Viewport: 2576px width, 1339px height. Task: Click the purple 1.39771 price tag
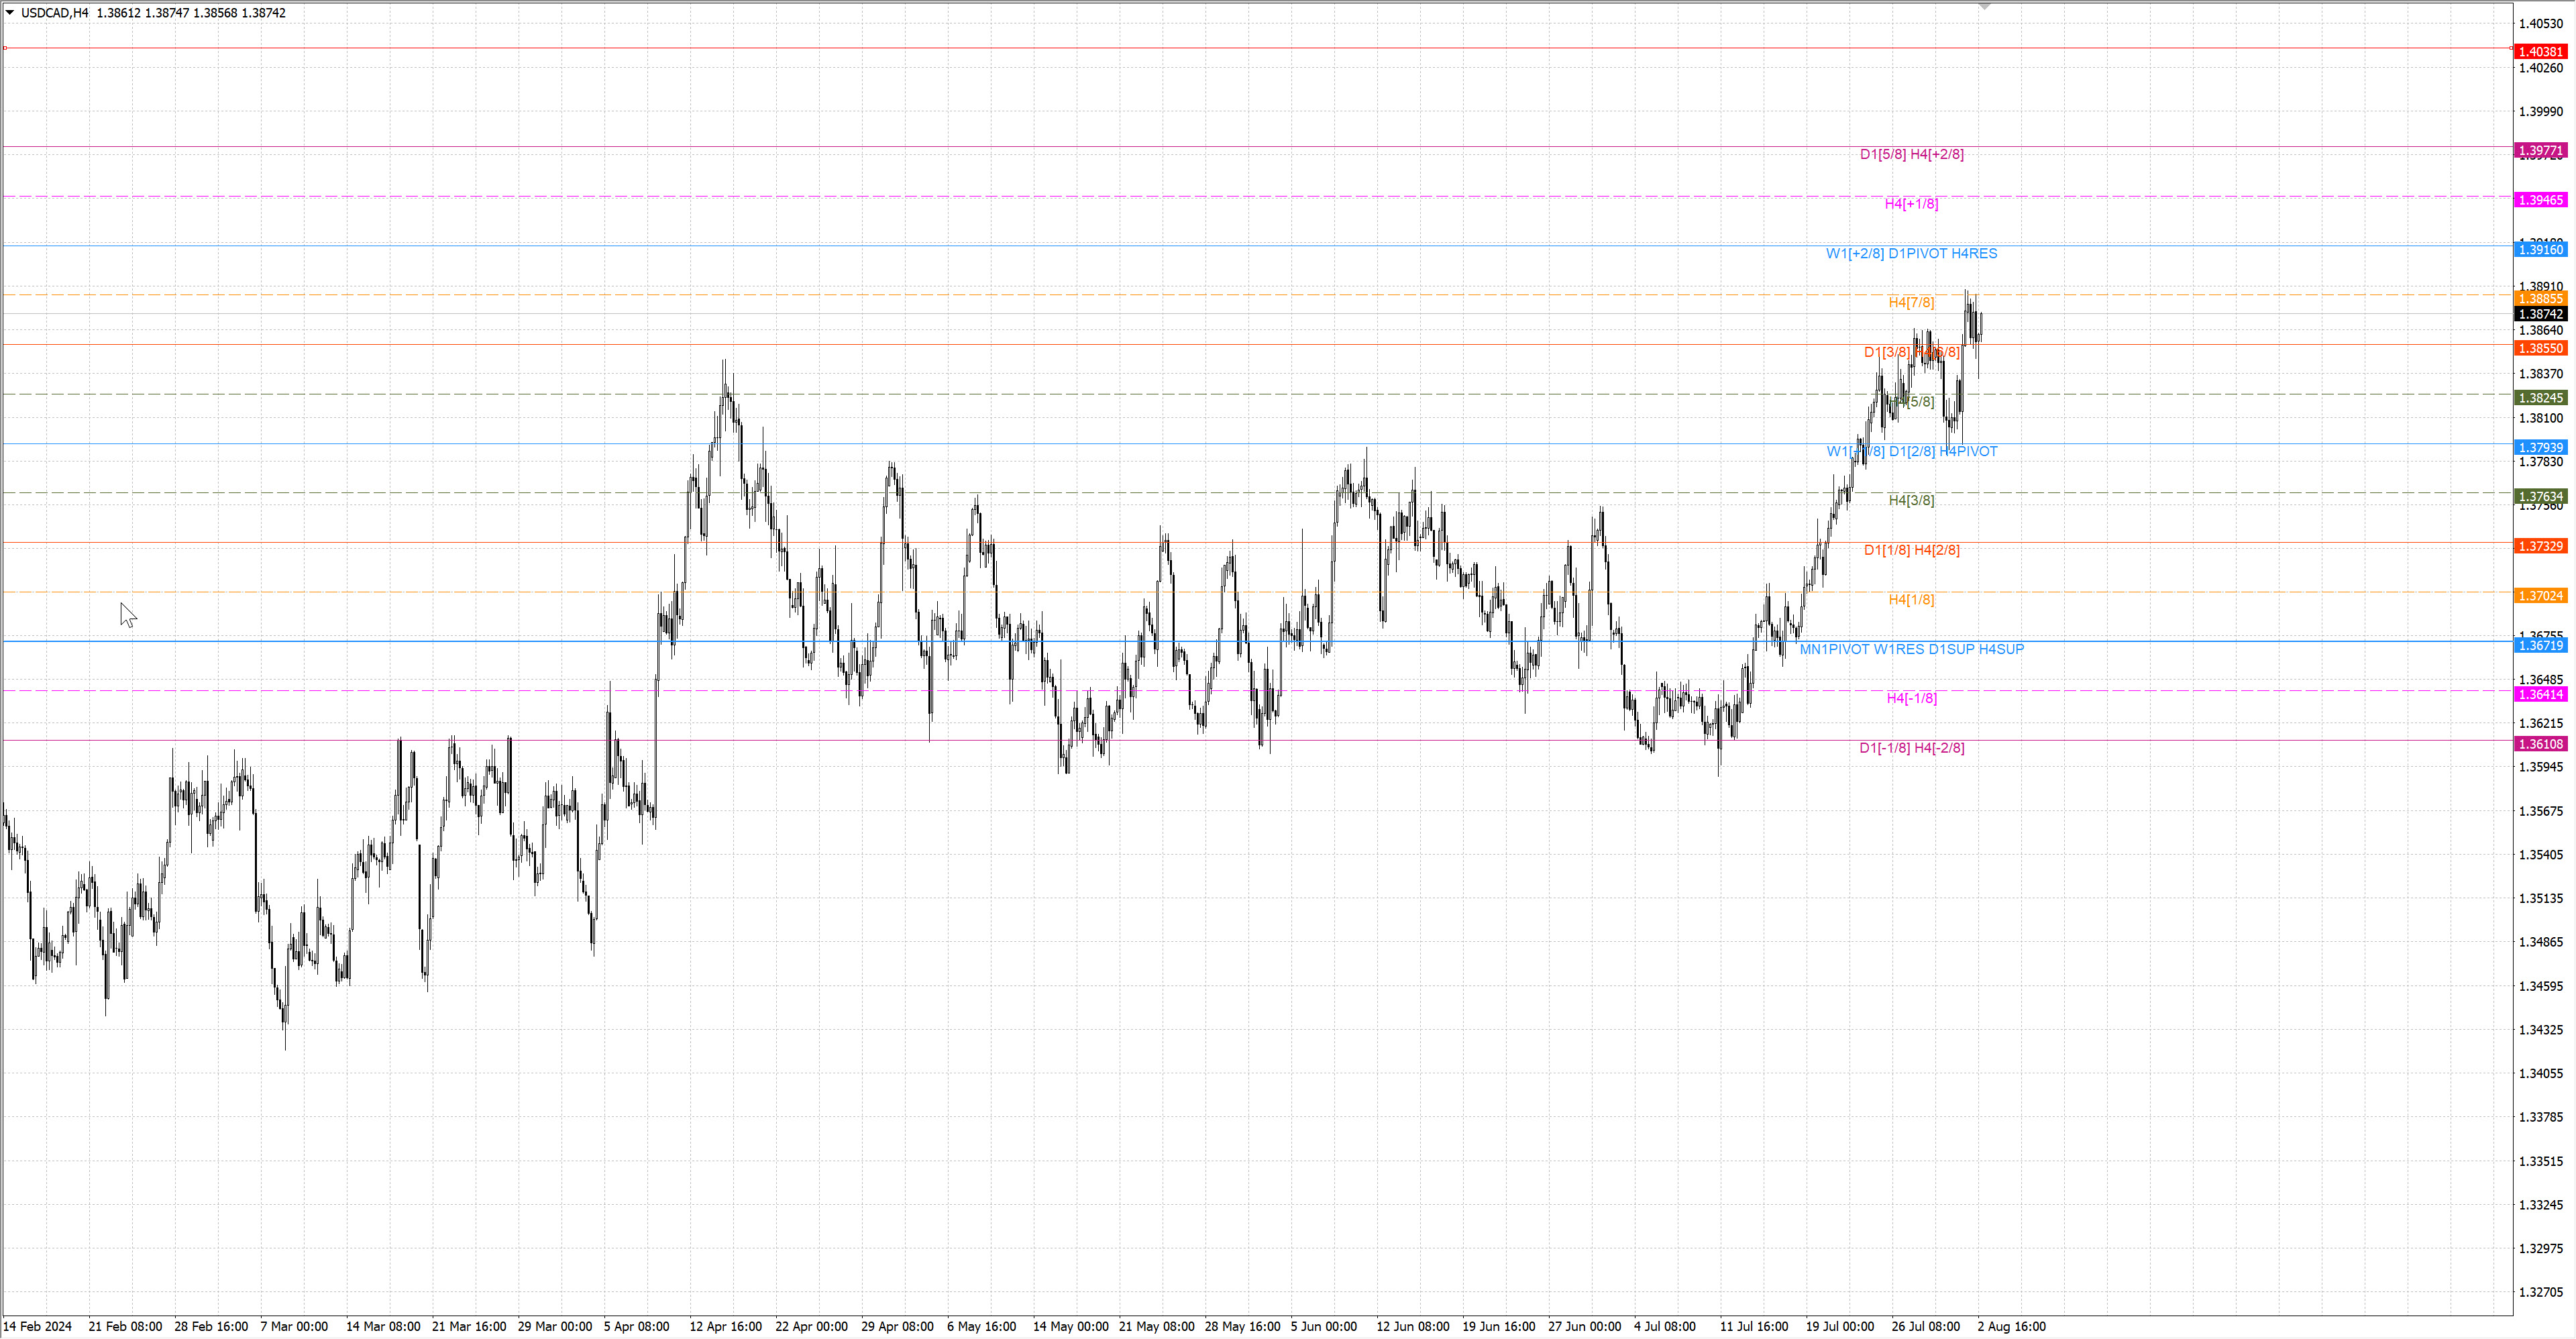click(x=2540, y=151)
